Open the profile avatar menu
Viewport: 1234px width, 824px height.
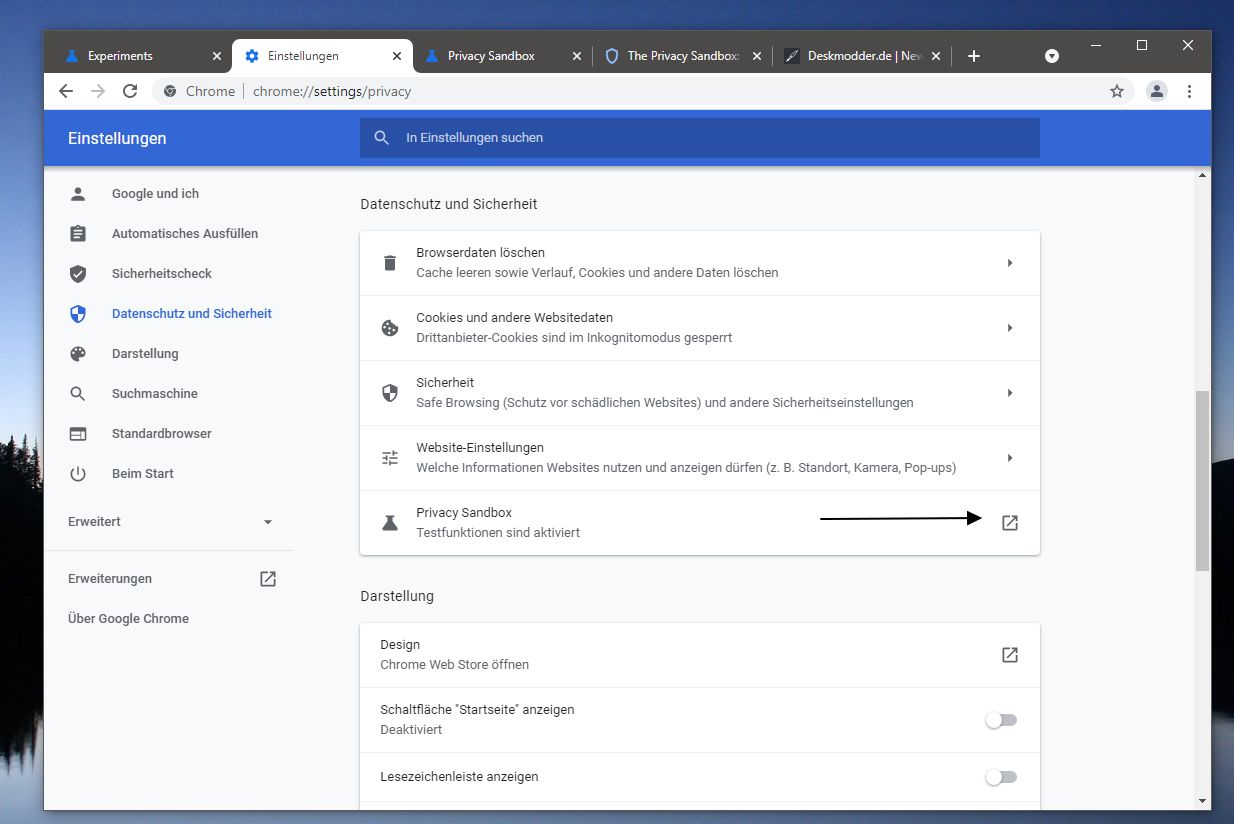point(1157,91)
